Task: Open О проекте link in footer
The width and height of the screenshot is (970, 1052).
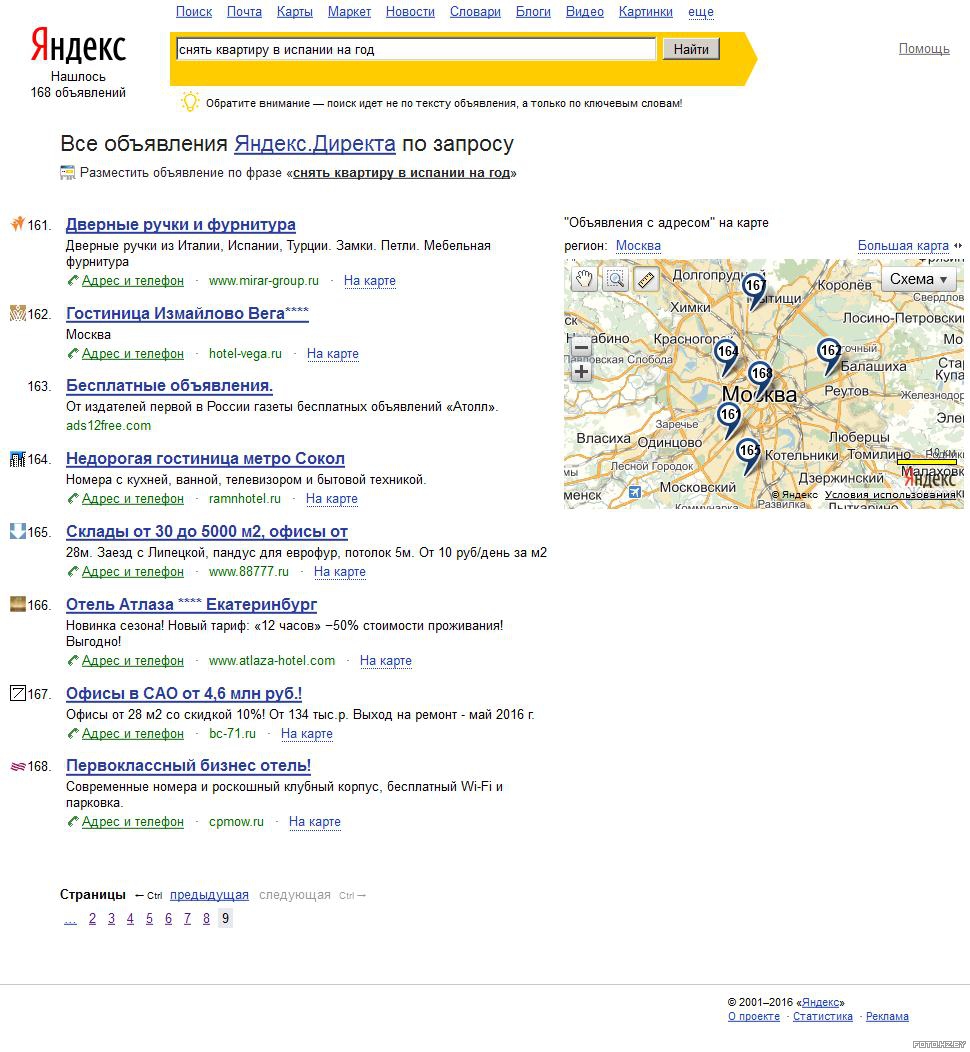Action: tap(754, 1016)
